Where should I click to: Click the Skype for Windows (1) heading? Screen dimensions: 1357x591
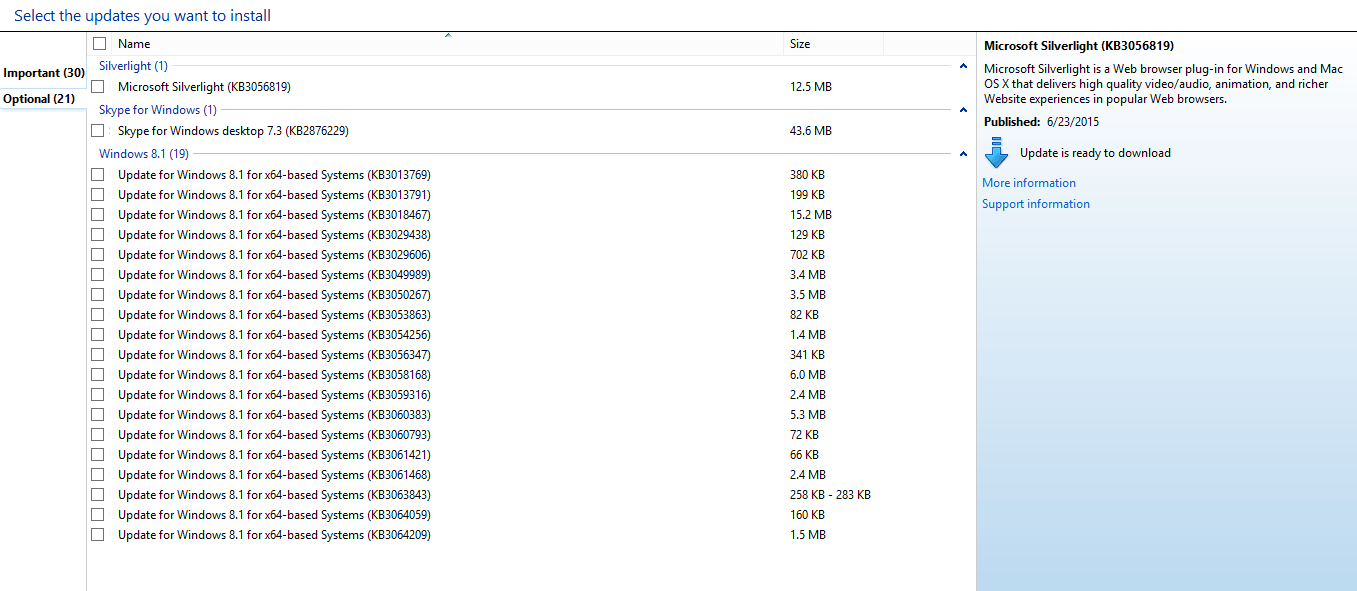point(158,110)
